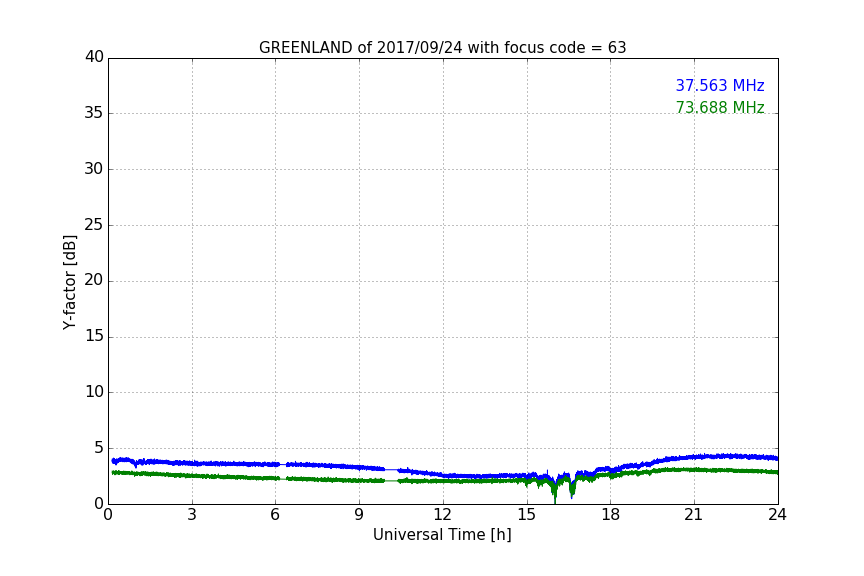Click the x-axis tick value 9
The width and height of the screenshot is (864, 576).
pos(359,515)
